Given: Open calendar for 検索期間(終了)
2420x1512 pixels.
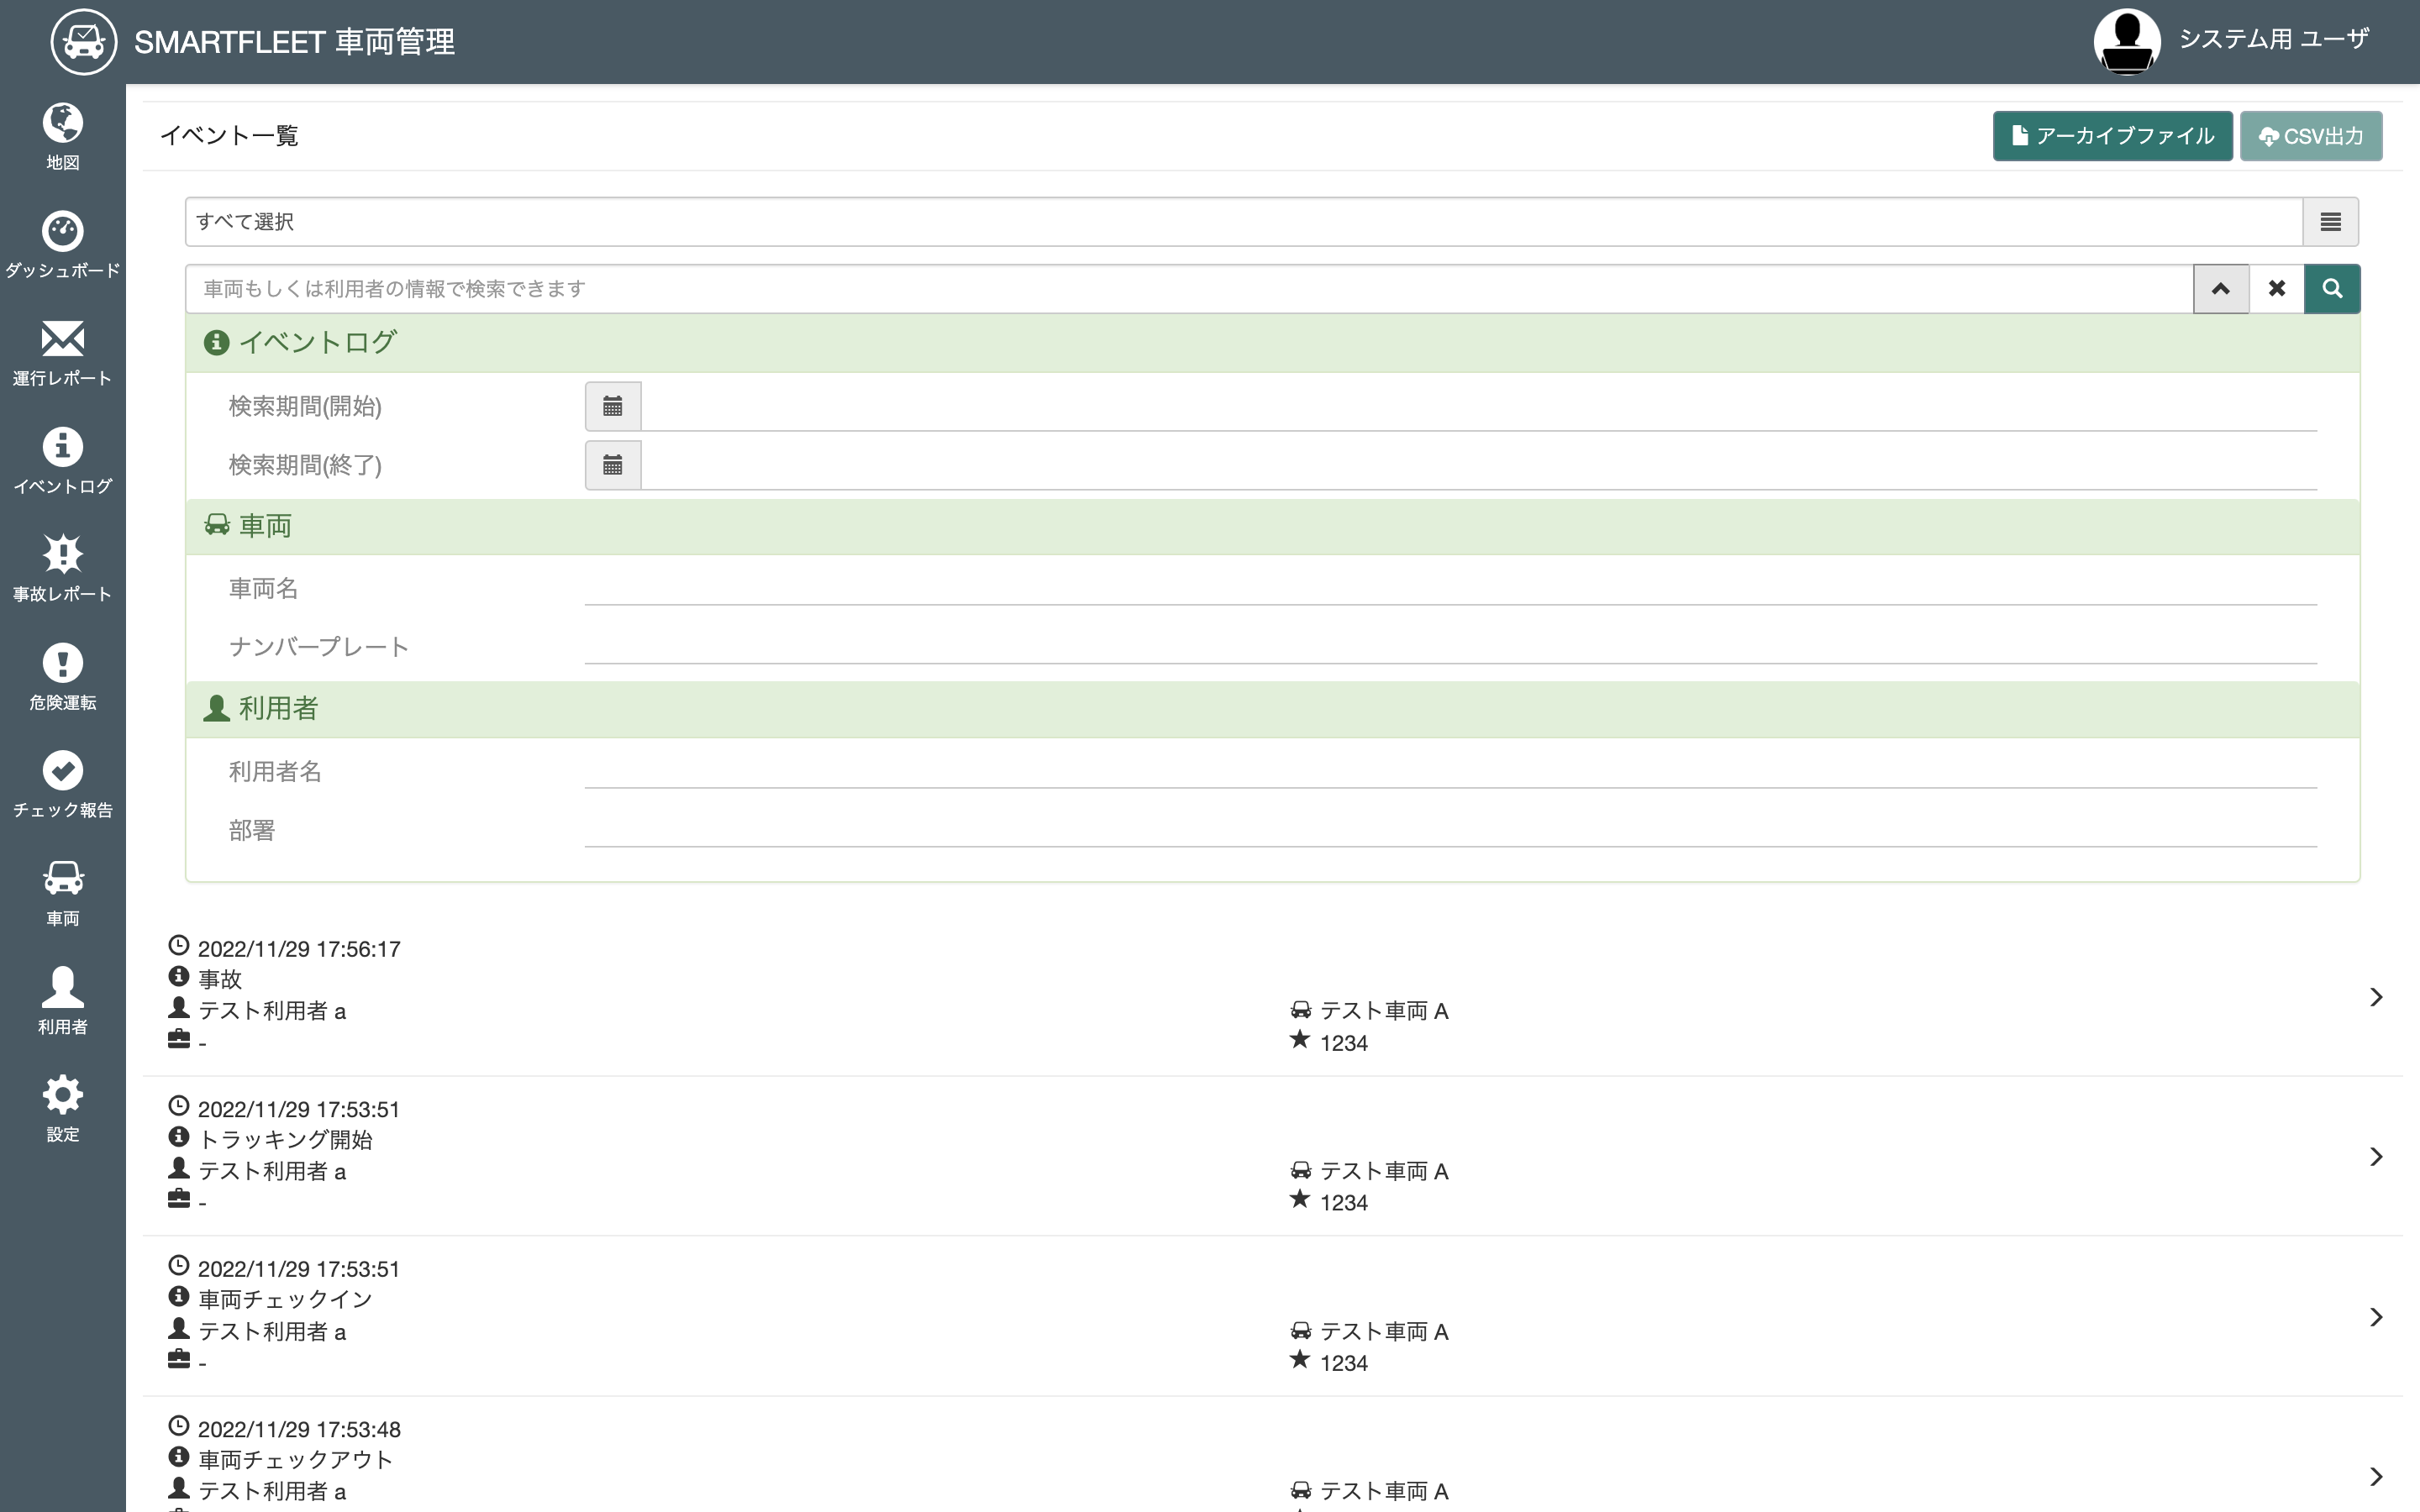Looking at the screenshot, I should pos(613,465).
